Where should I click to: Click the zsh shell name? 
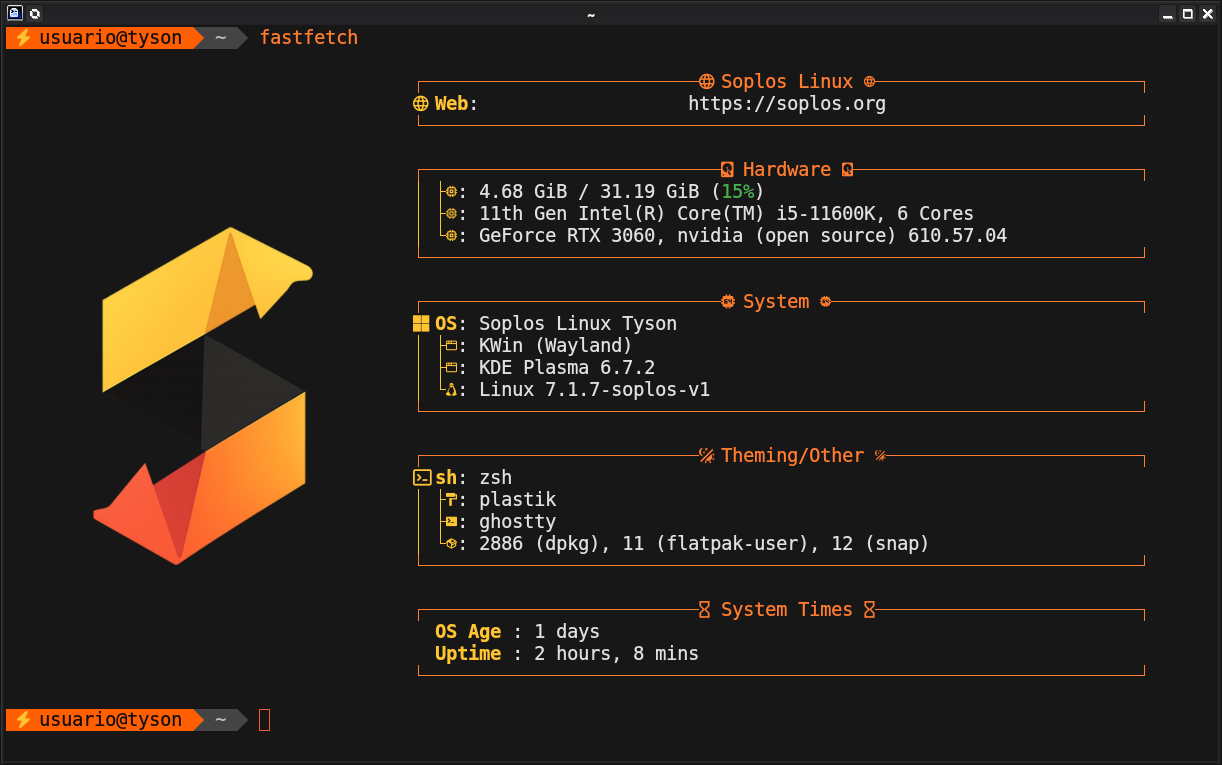pos(495,478)
